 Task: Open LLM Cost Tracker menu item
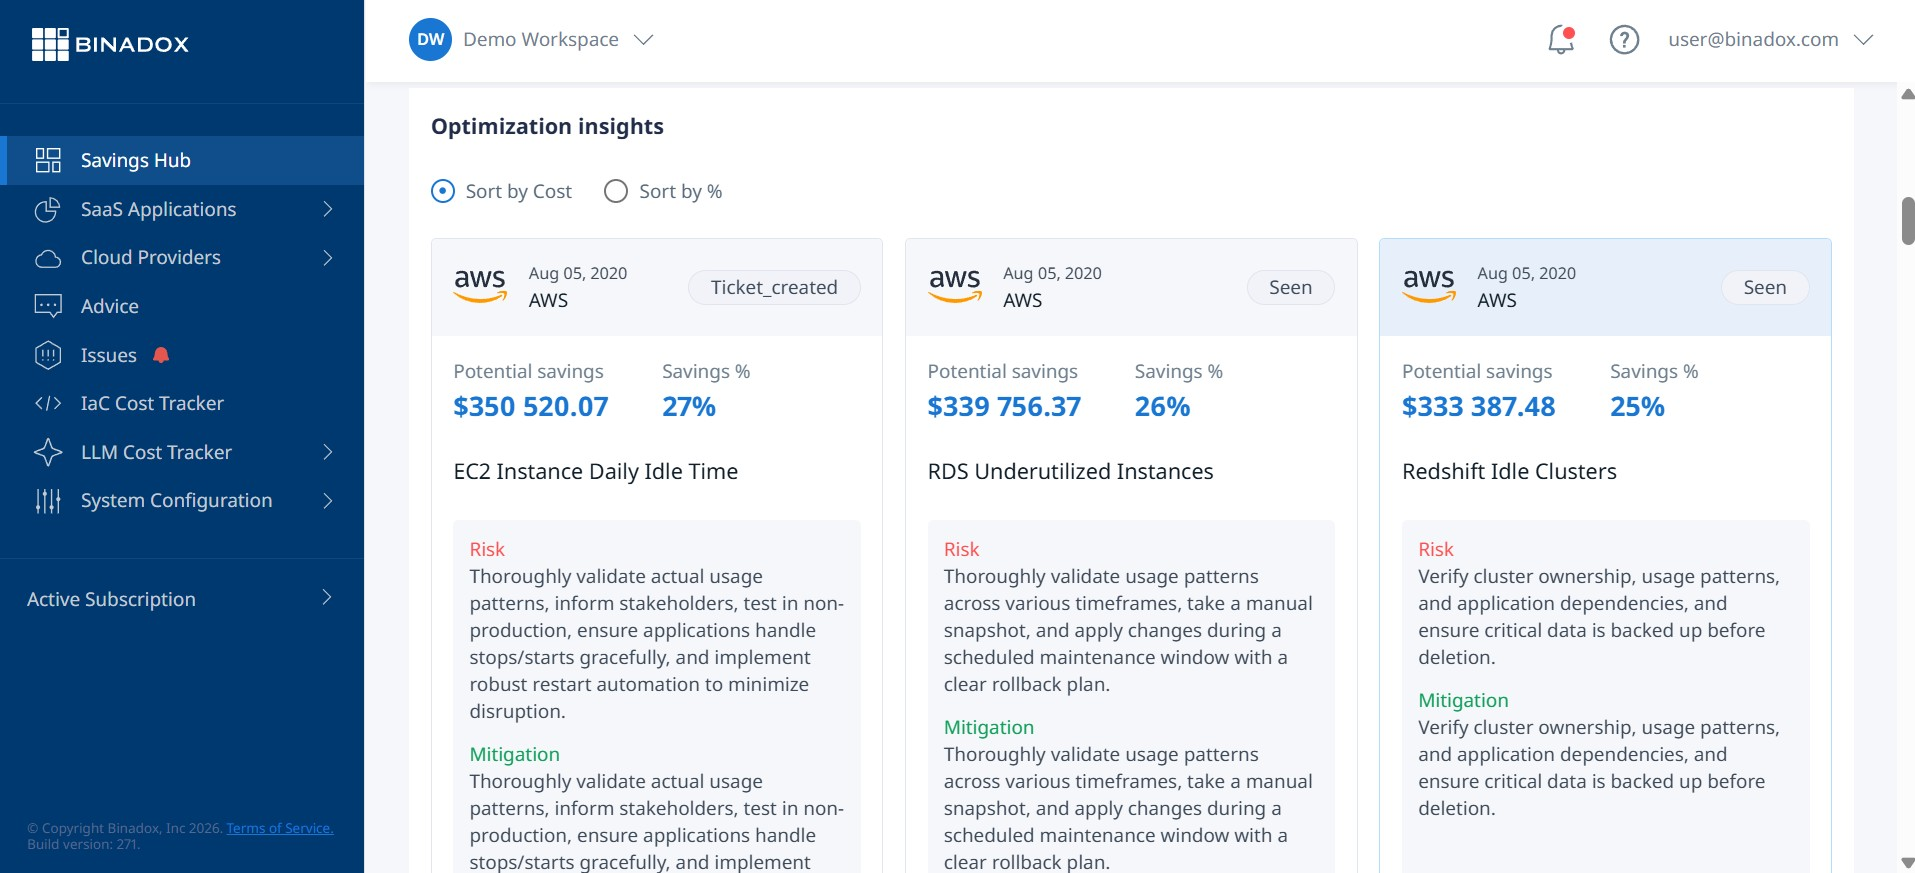pyautogui.click(x=182, y=452)
